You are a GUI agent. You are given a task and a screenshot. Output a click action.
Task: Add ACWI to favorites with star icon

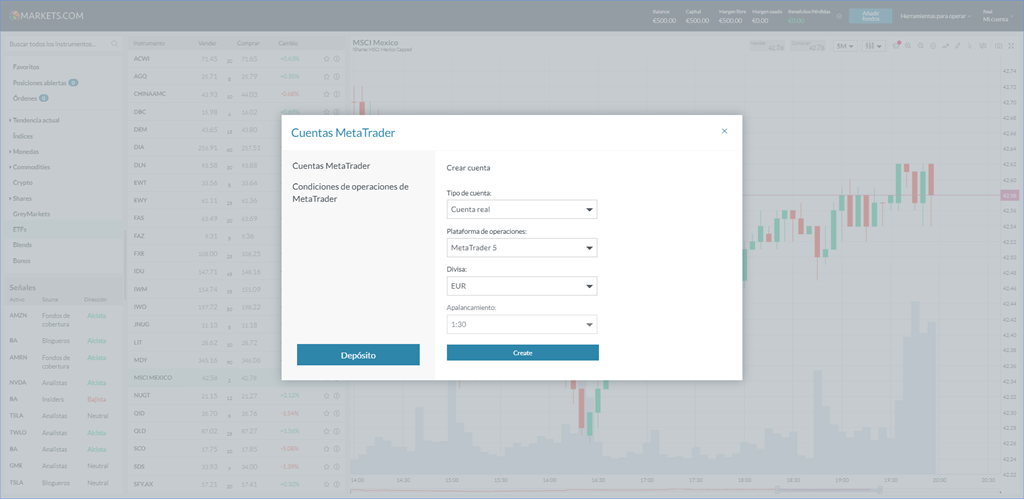click(327, 59)
